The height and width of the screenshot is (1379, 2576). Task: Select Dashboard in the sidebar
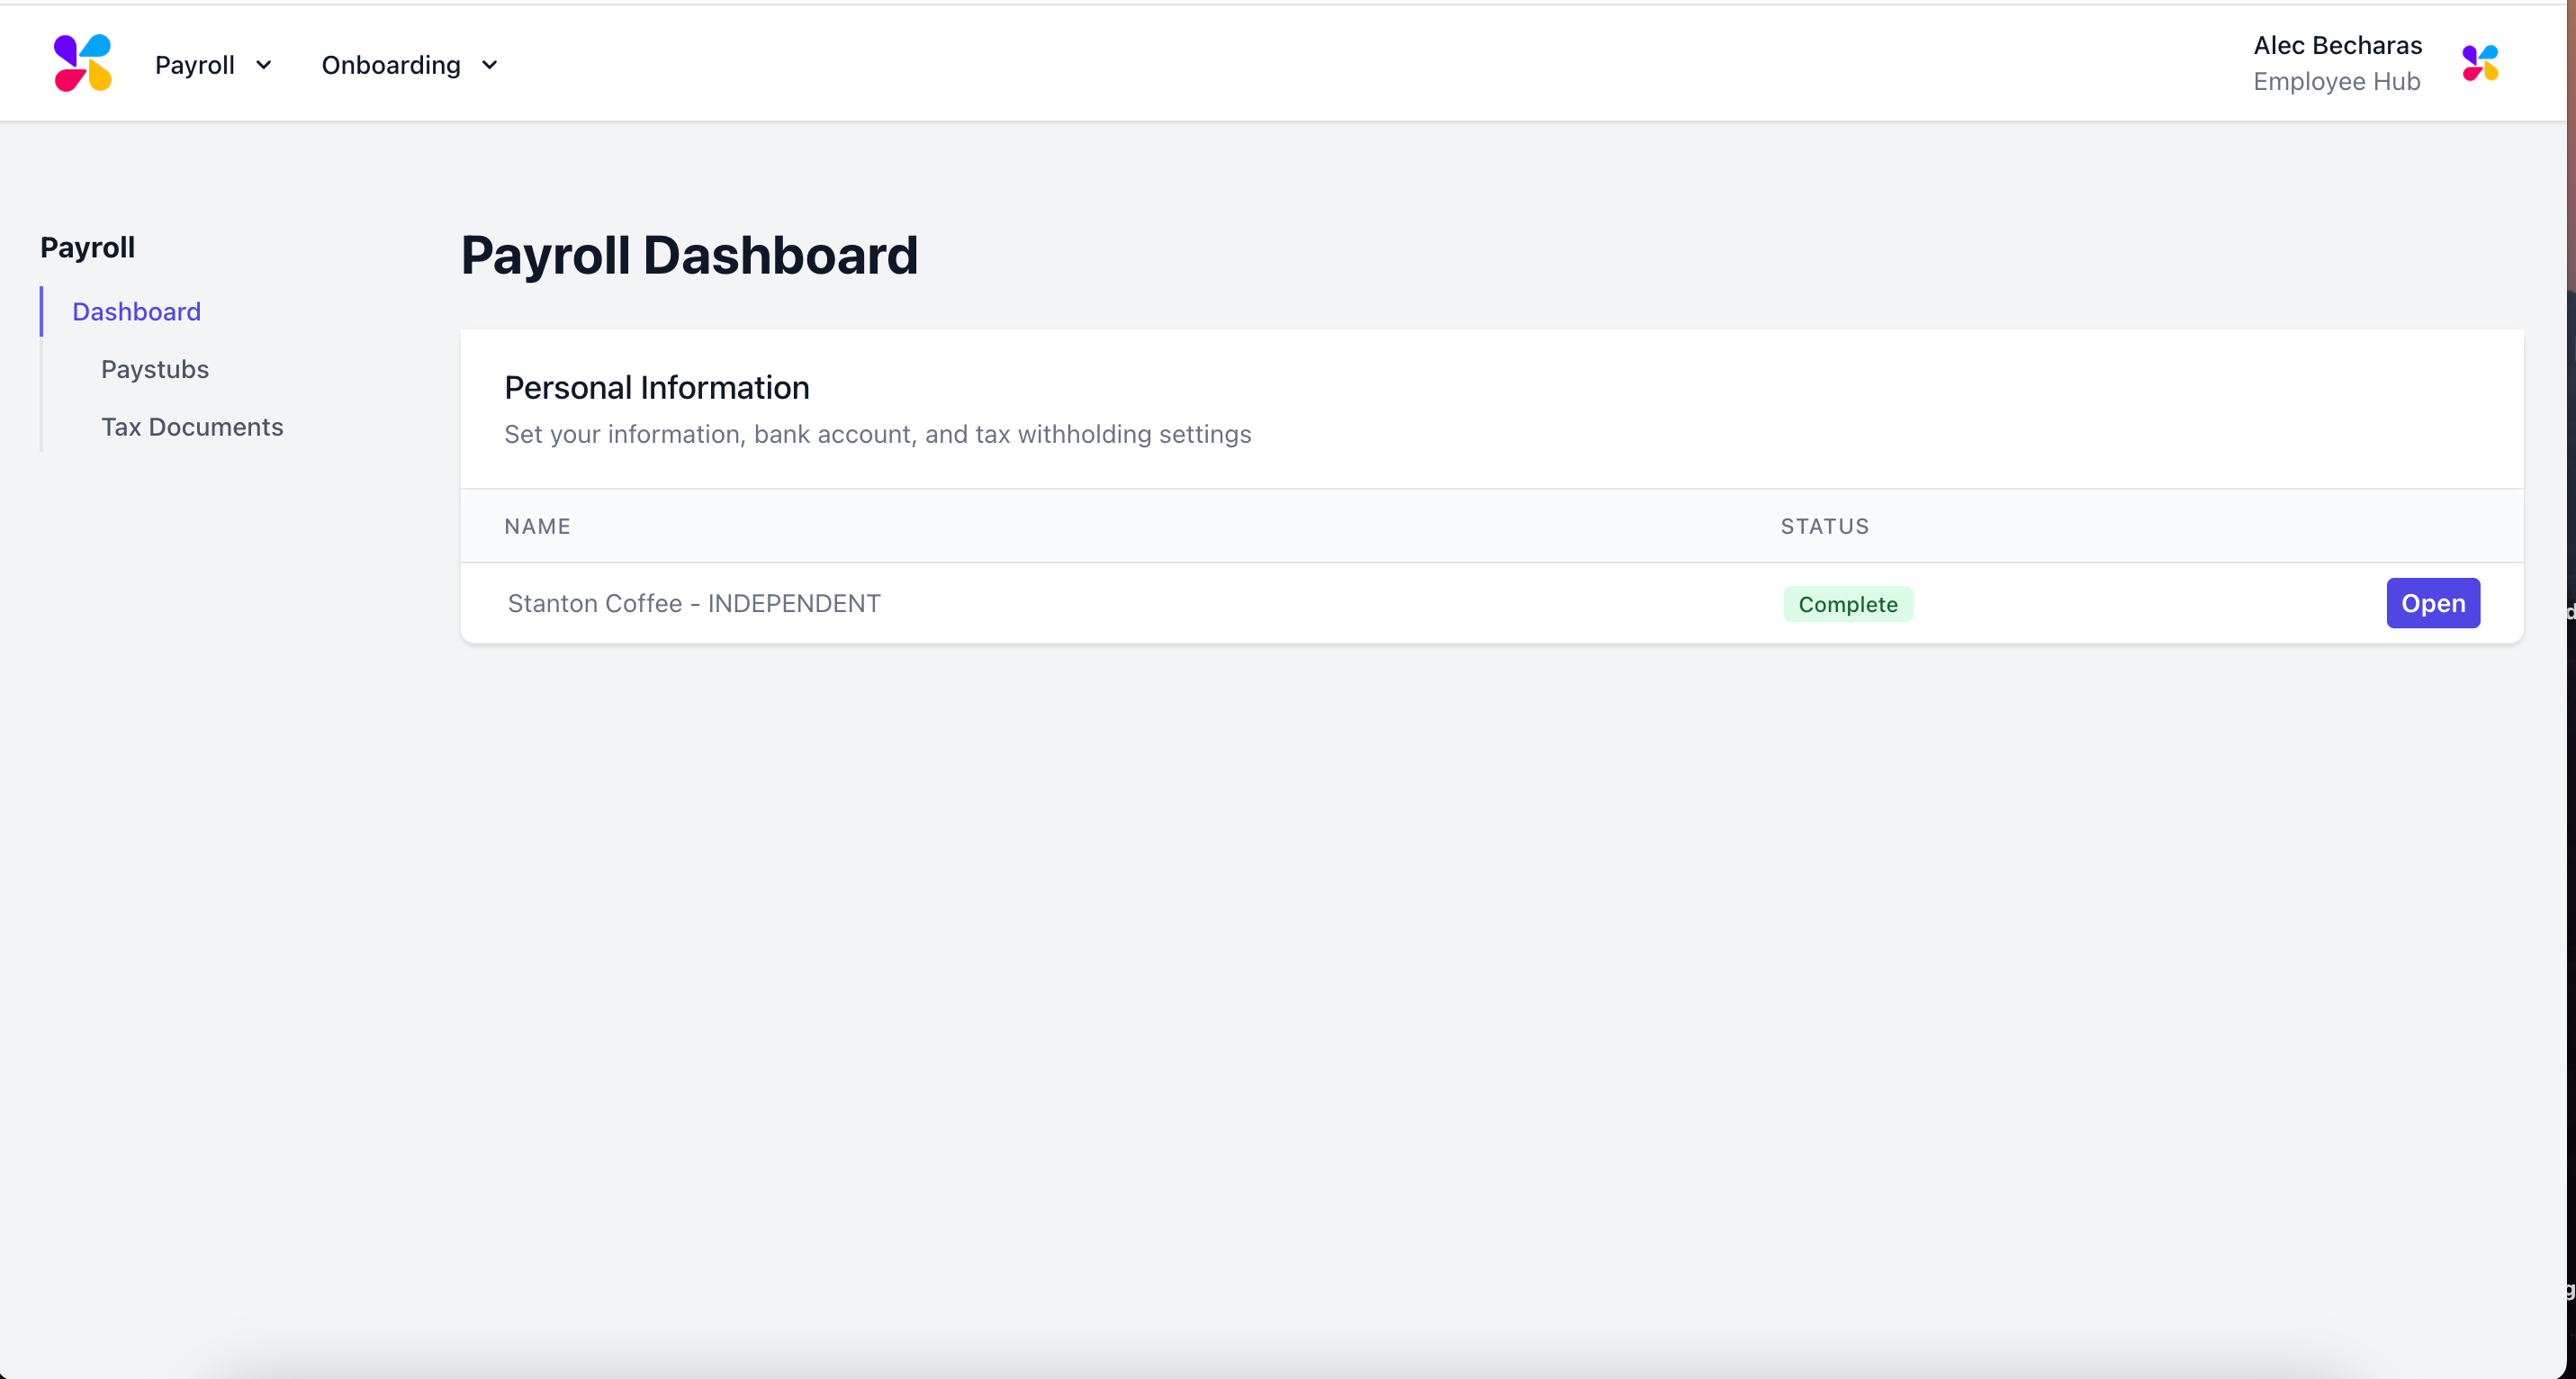pos(137,312)
